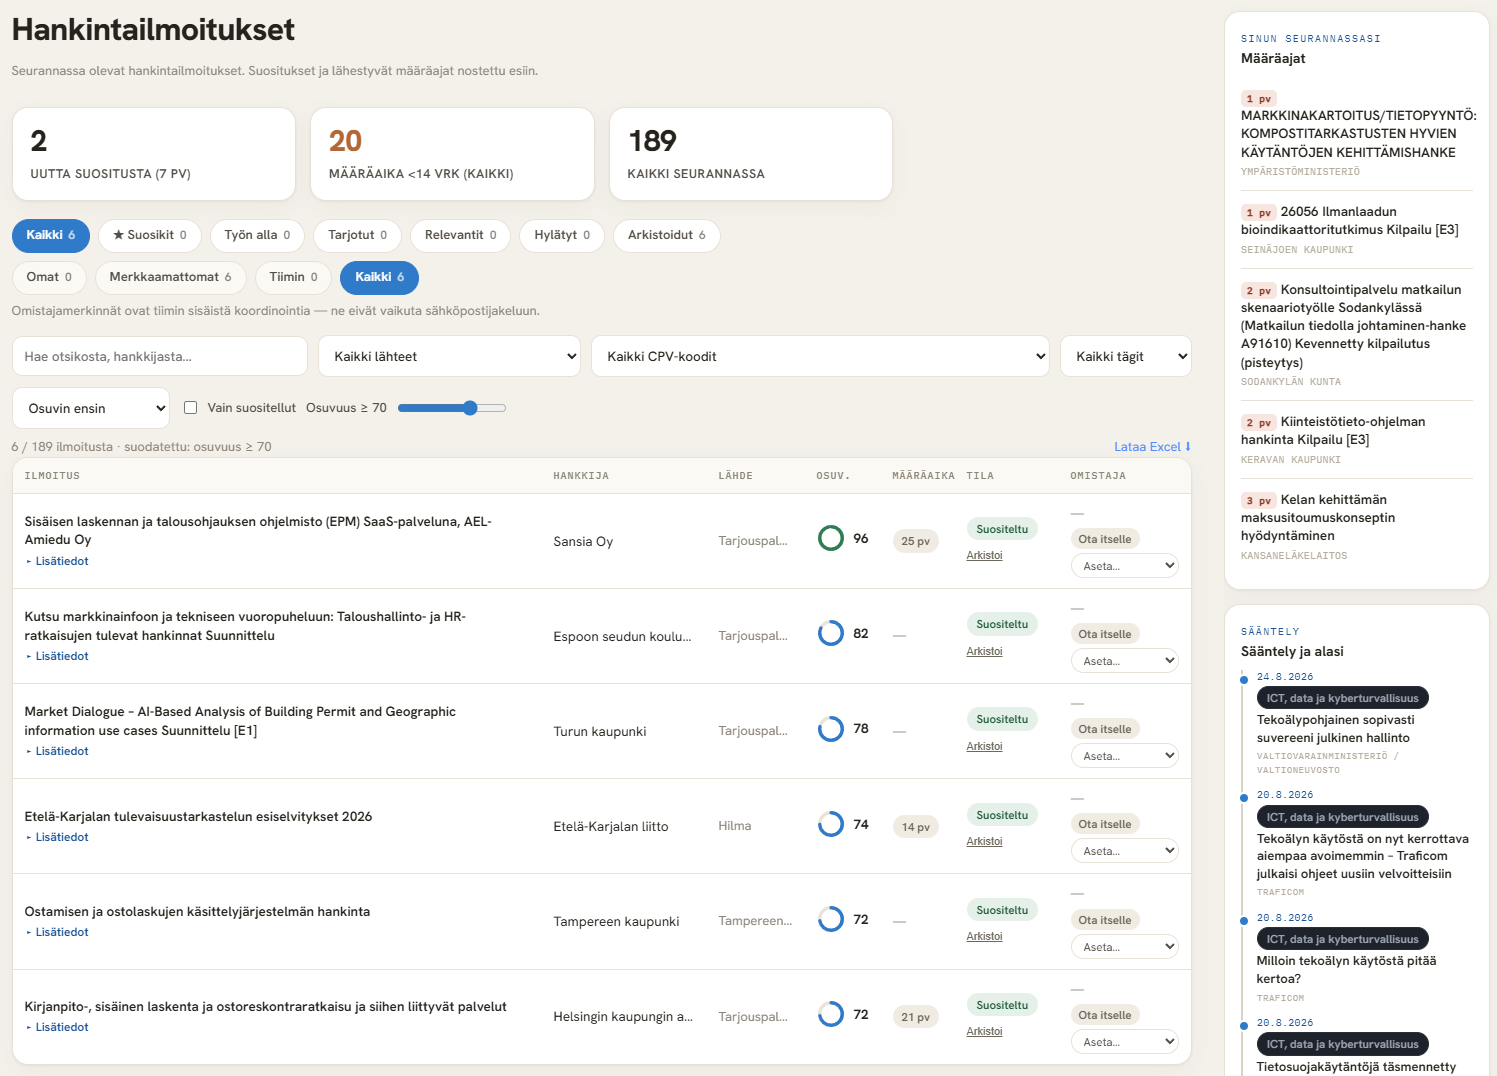Click the score ring for Turun kaupunki row
Image resolution: width=1497 pixels, height=1076 pixels.
click(x=831, y=728)
